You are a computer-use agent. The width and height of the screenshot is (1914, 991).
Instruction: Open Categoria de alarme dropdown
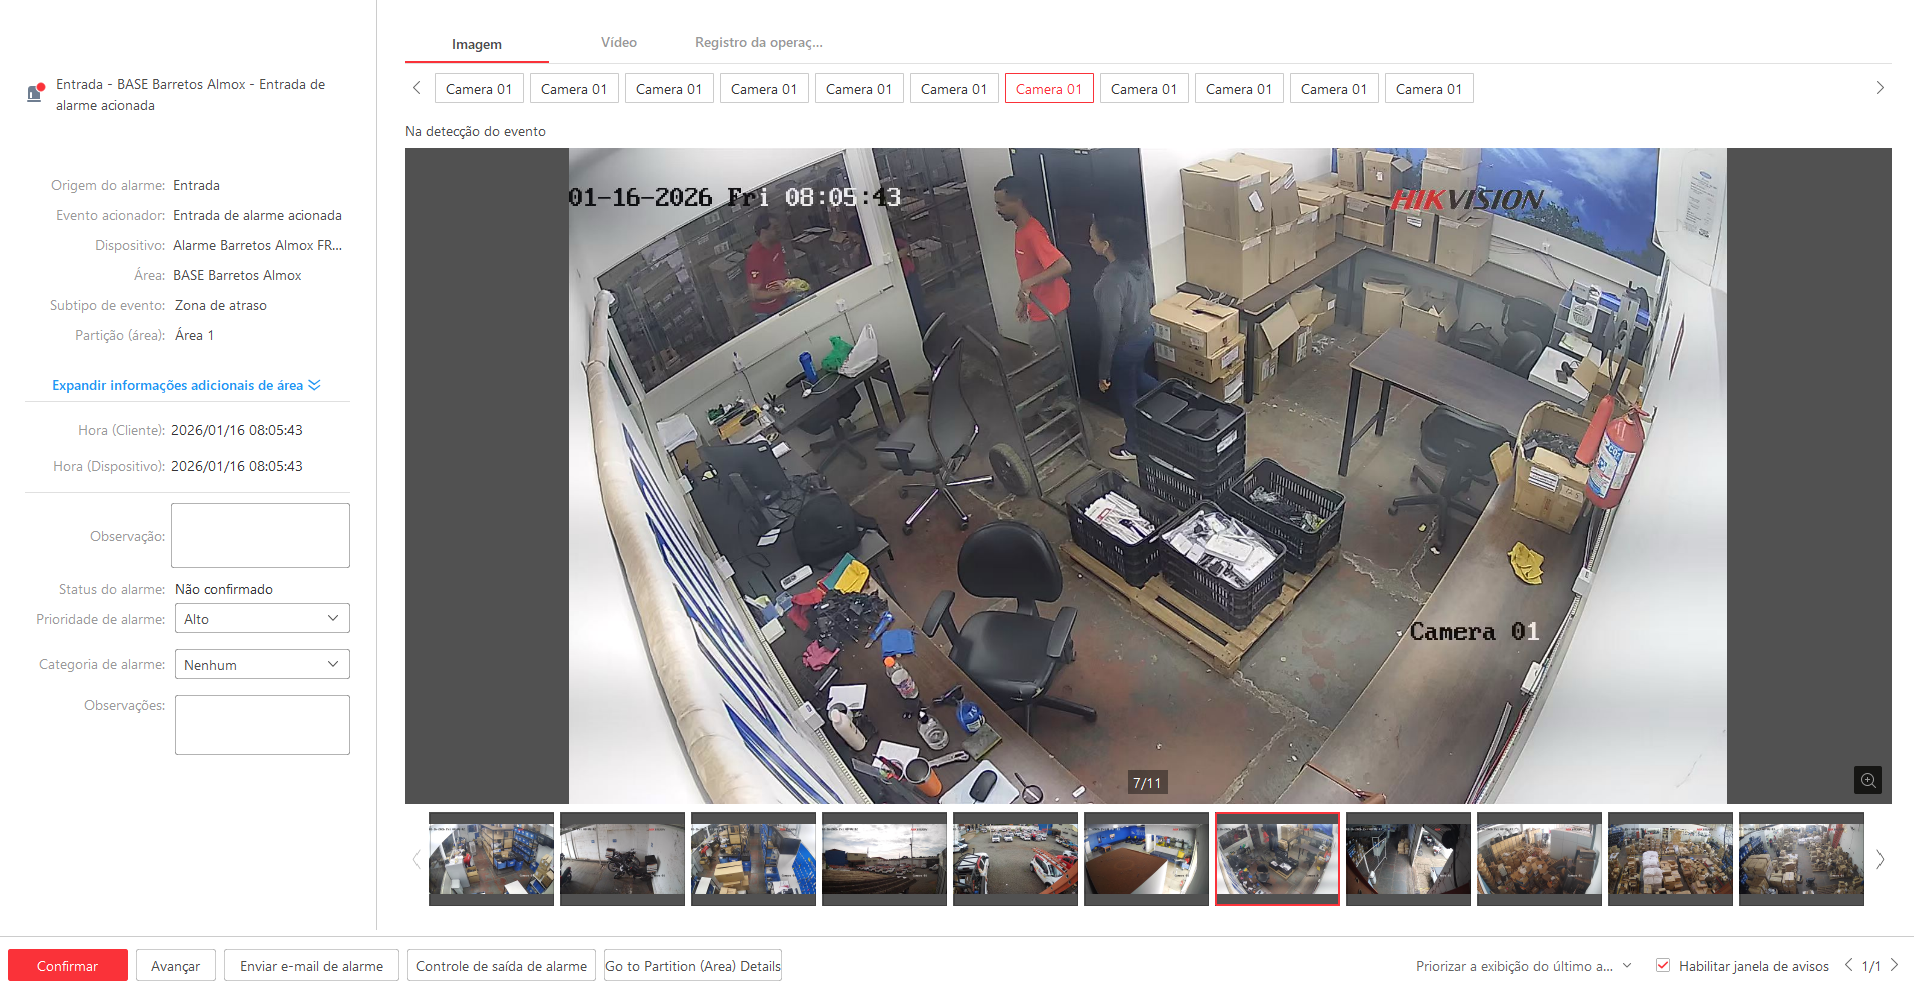(x=262, y=665)
